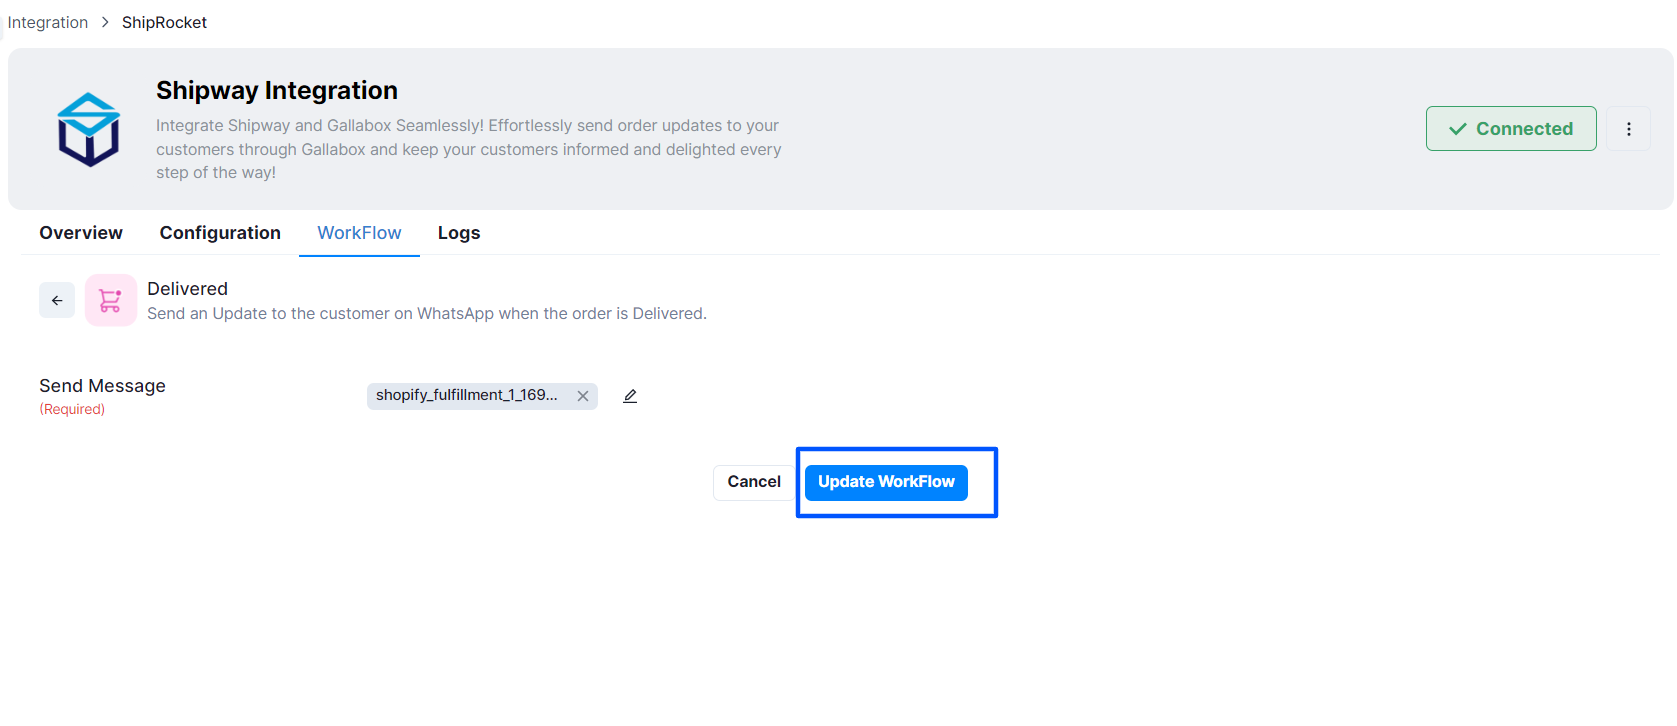Edit the message template with the pencil icon
The image size is (1677, 726).
(630, 396)
